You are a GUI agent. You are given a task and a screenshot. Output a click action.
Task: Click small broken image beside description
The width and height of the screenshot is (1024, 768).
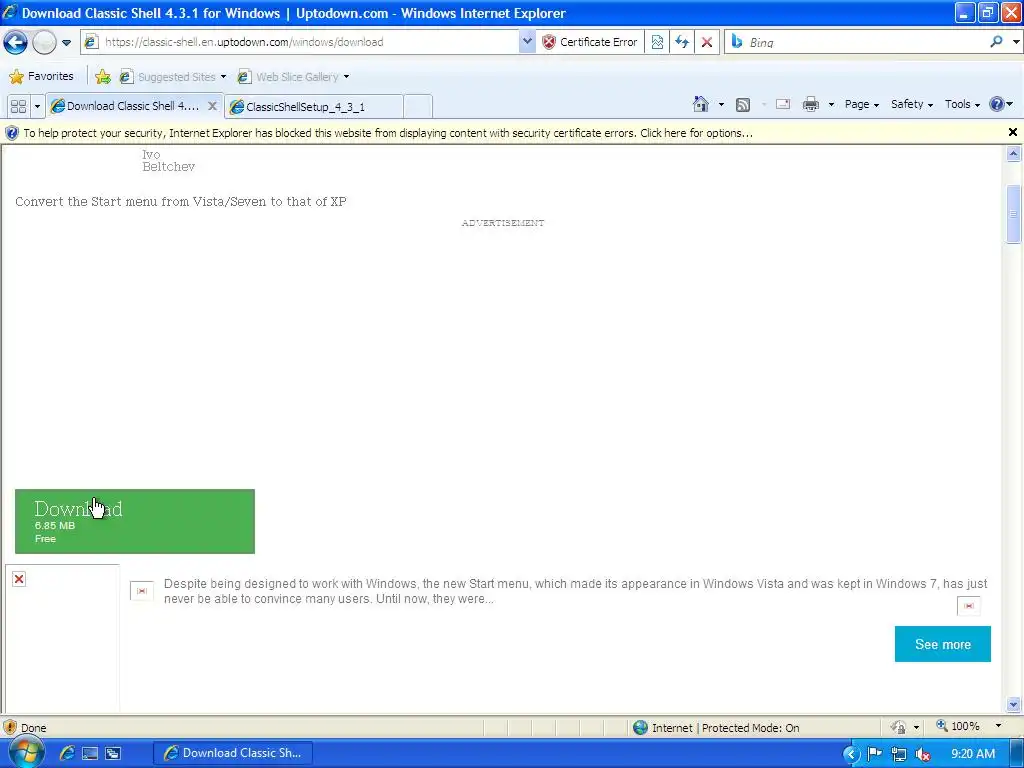click(142, 590)
